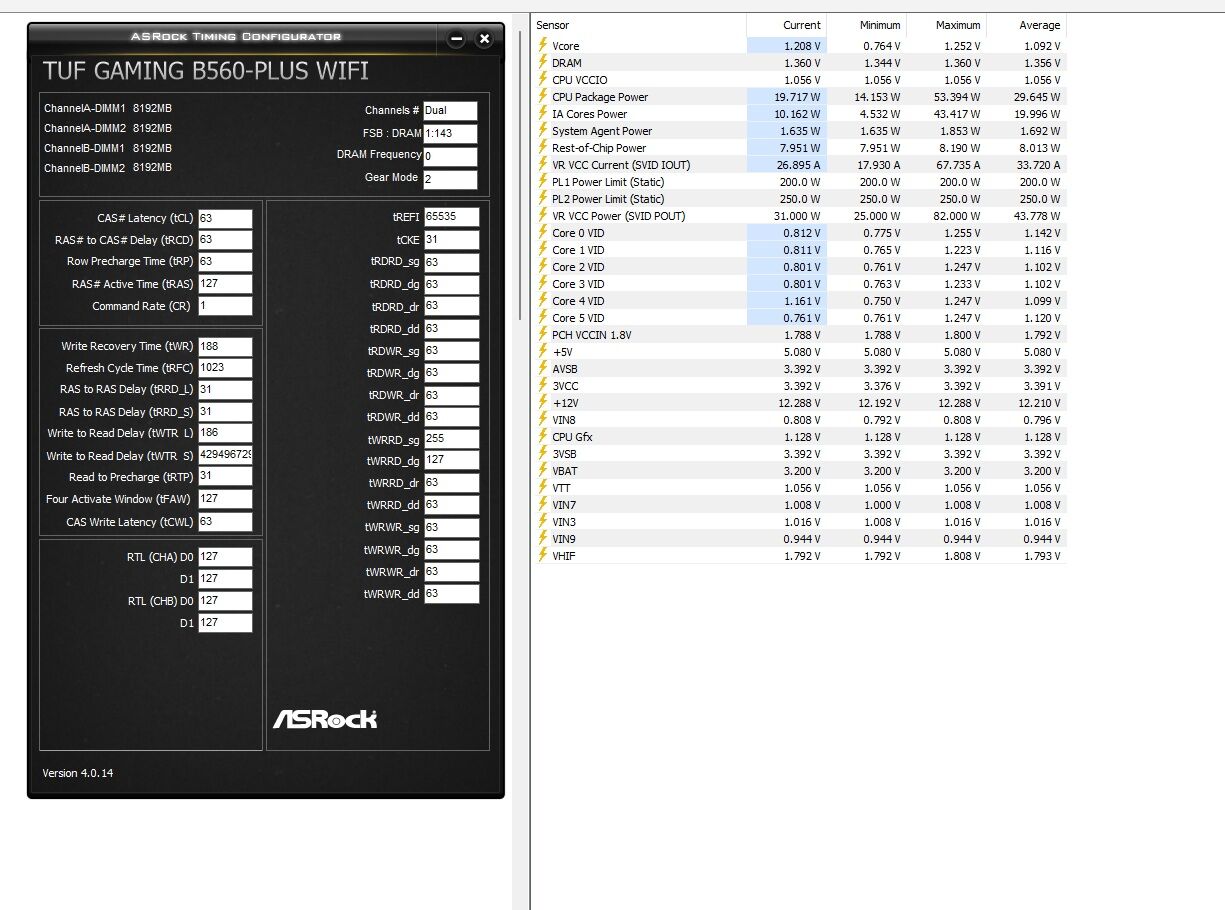The image size is (1225, 910).
Task: Click the lightning icon for Rest-of-Chip Power
Action: point(543,148)
